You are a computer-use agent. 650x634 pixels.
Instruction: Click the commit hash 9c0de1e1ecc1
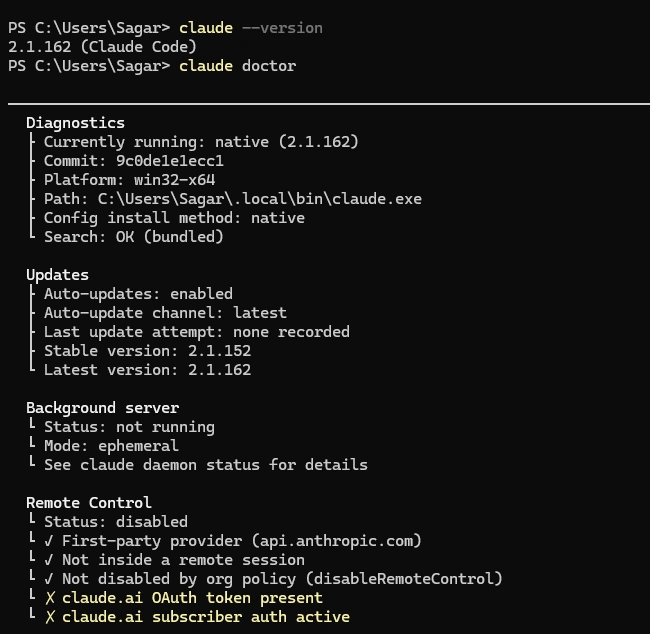click(170, 161)
